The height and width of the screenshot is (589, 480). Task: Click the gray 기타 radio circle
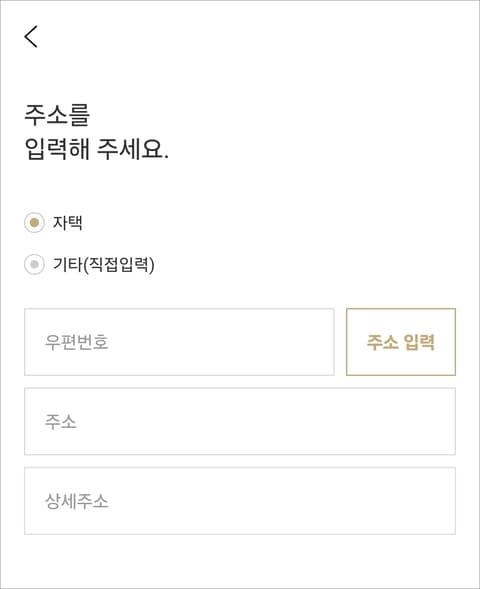pos(34,264)
